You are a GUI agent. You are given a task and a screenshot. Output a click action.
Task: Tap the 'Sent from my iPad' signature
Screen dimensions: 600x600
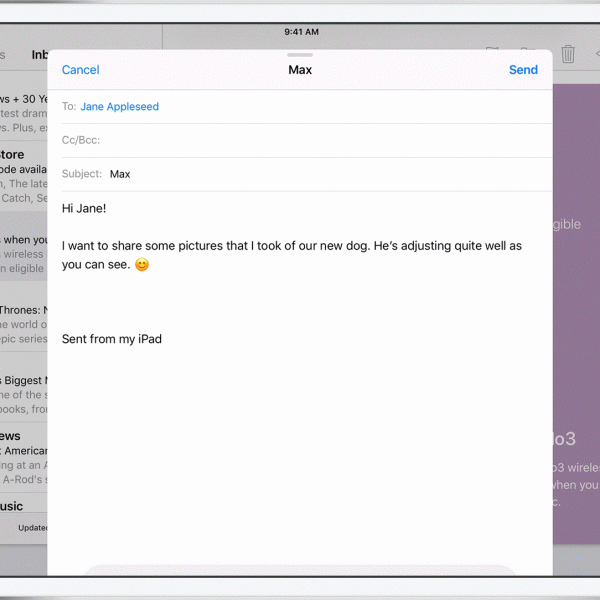click(x=112, y=339)
